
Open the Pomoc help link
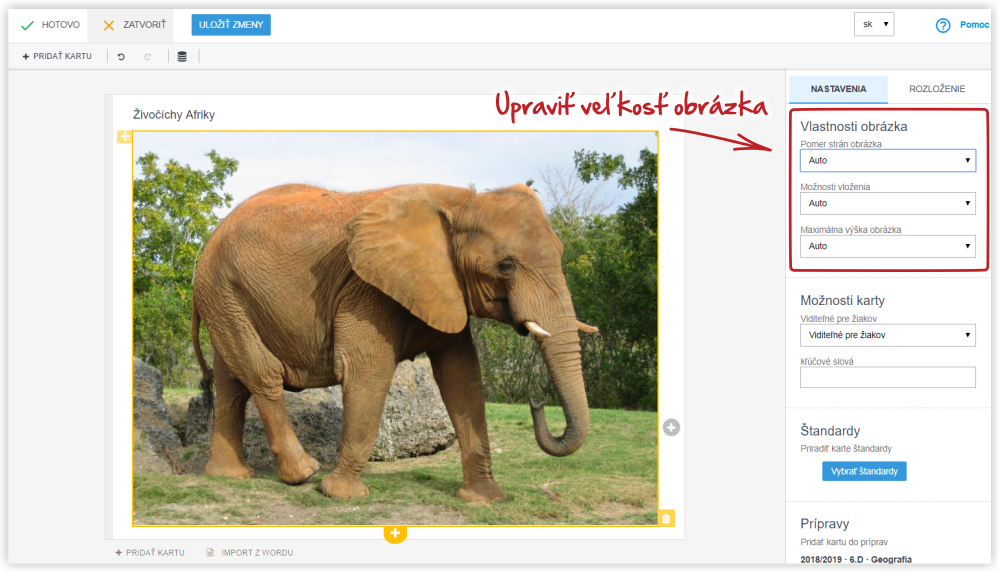[974, 25]
